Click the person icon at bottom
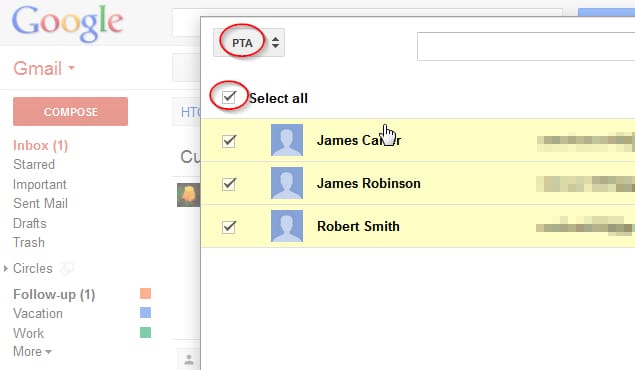The width and height of the screenshot is (635, 370). pos(189,359)
